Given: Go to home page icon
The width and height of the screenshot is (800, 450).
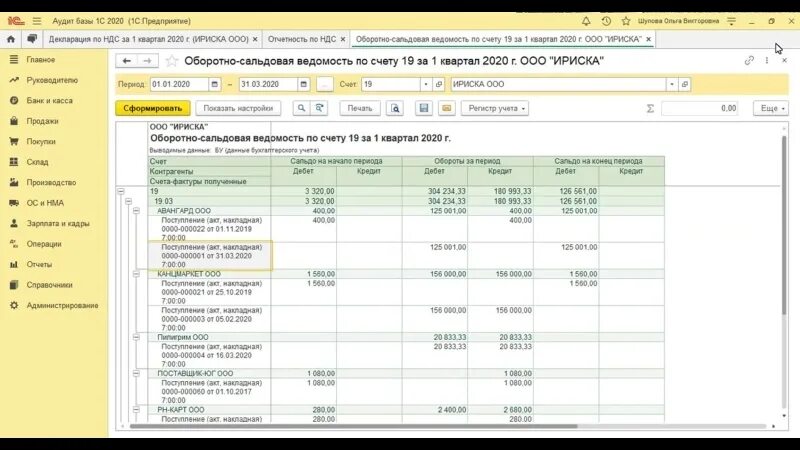Looking at the screenshot, I should pyautogui.click(x=11, y=39).
